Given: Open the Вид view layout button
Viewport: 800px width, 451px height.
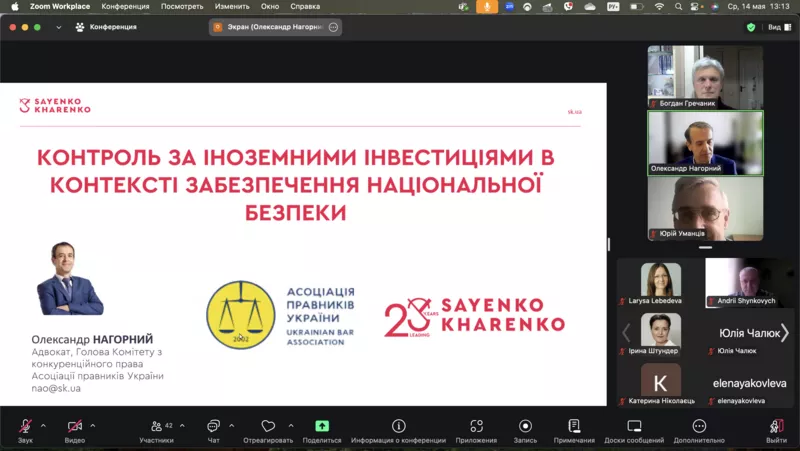Looking at the screenshot, I should pyautogui.click(x=780, y=27).
